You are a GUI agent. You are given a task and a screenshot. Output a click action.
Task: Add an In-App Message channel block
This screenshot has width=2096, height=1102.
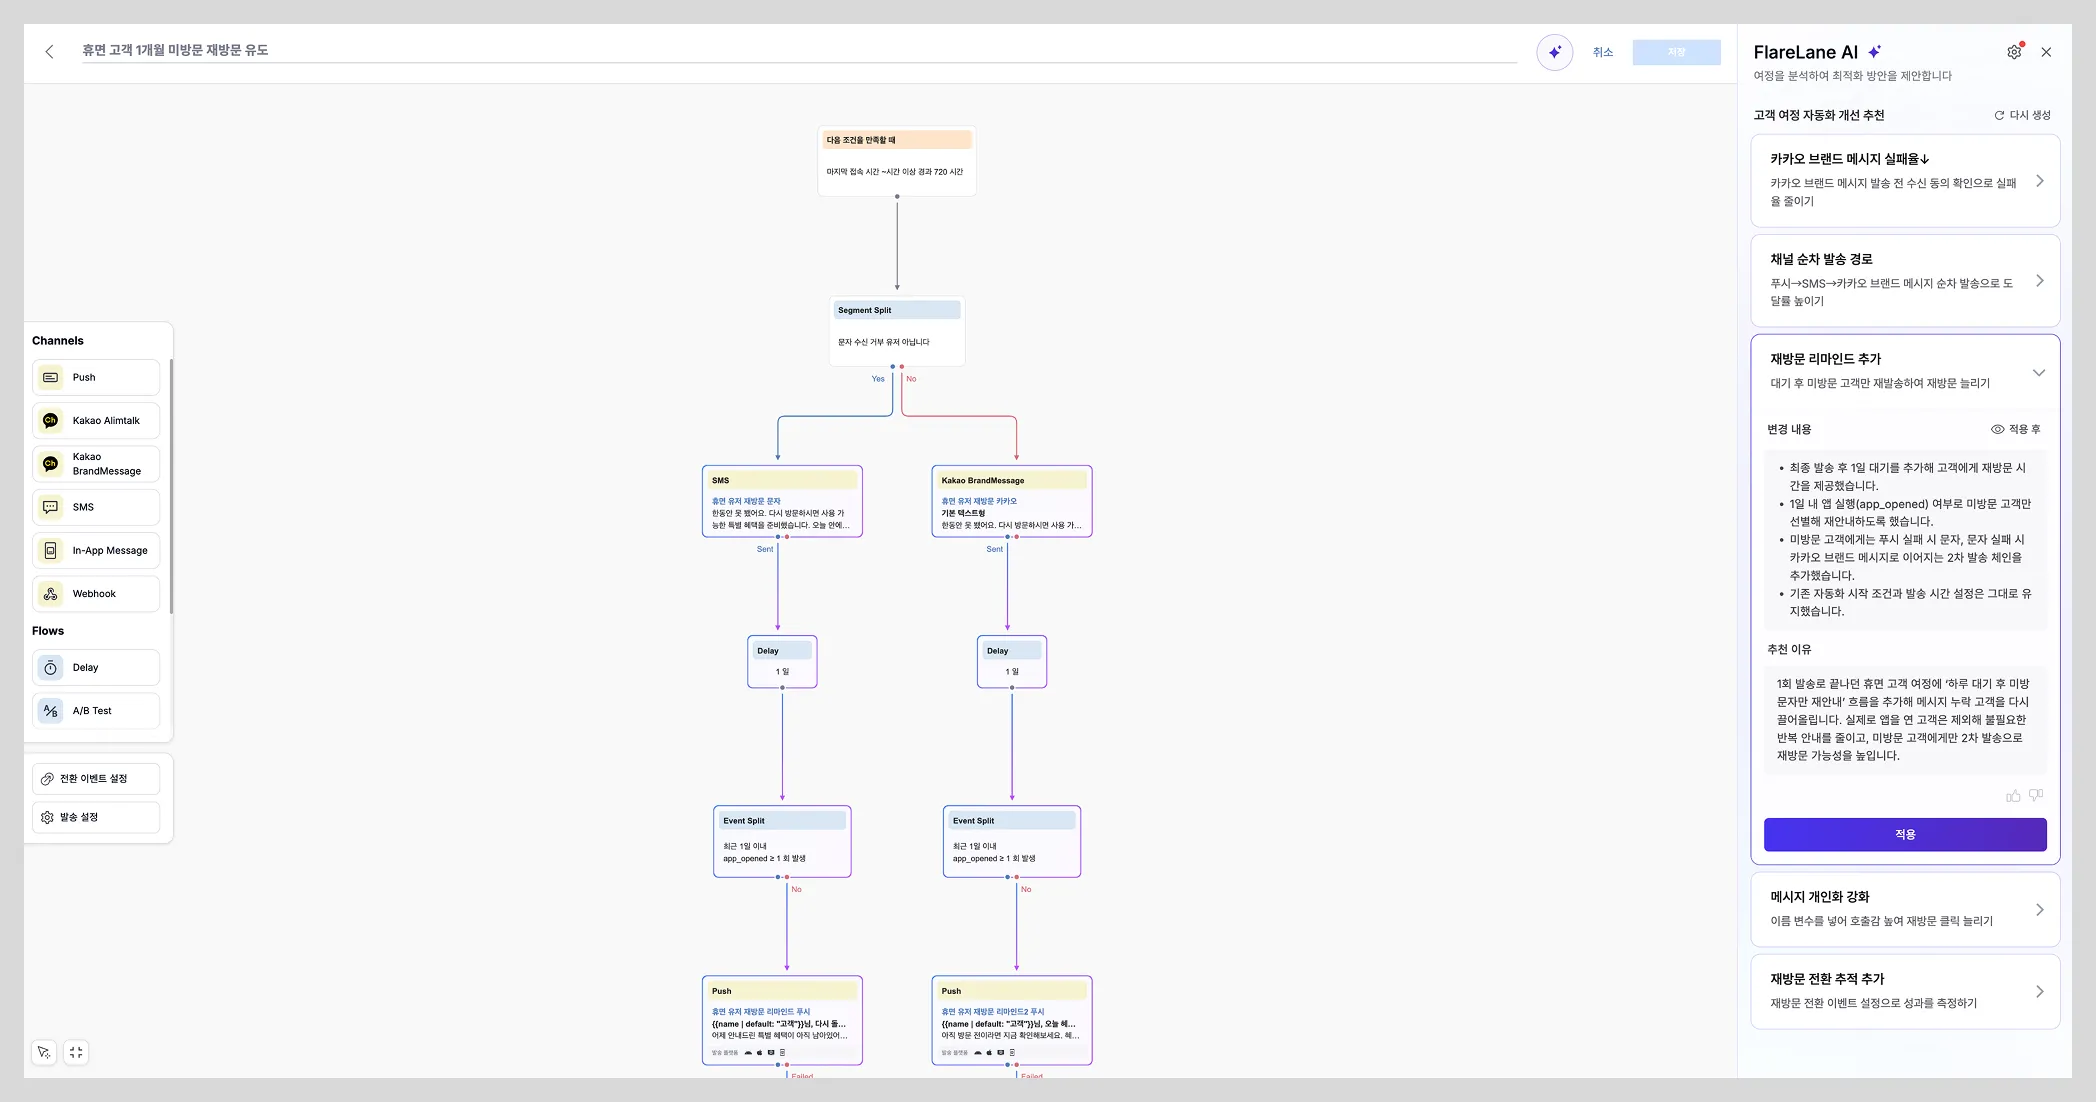tap(96, 550)
